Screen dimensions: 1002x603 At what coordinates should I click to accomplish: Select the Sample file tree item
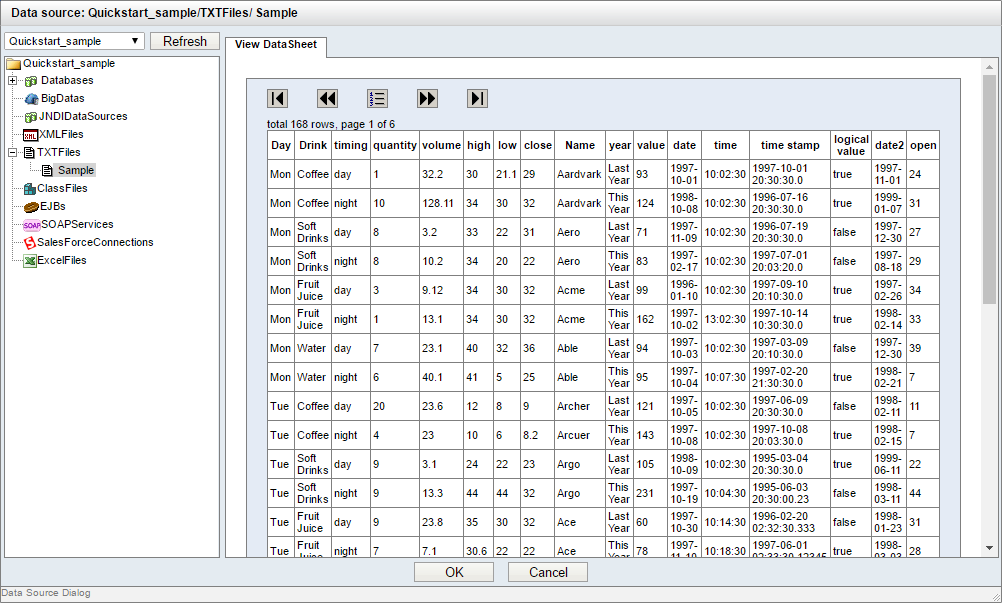[x=76, y=171]
